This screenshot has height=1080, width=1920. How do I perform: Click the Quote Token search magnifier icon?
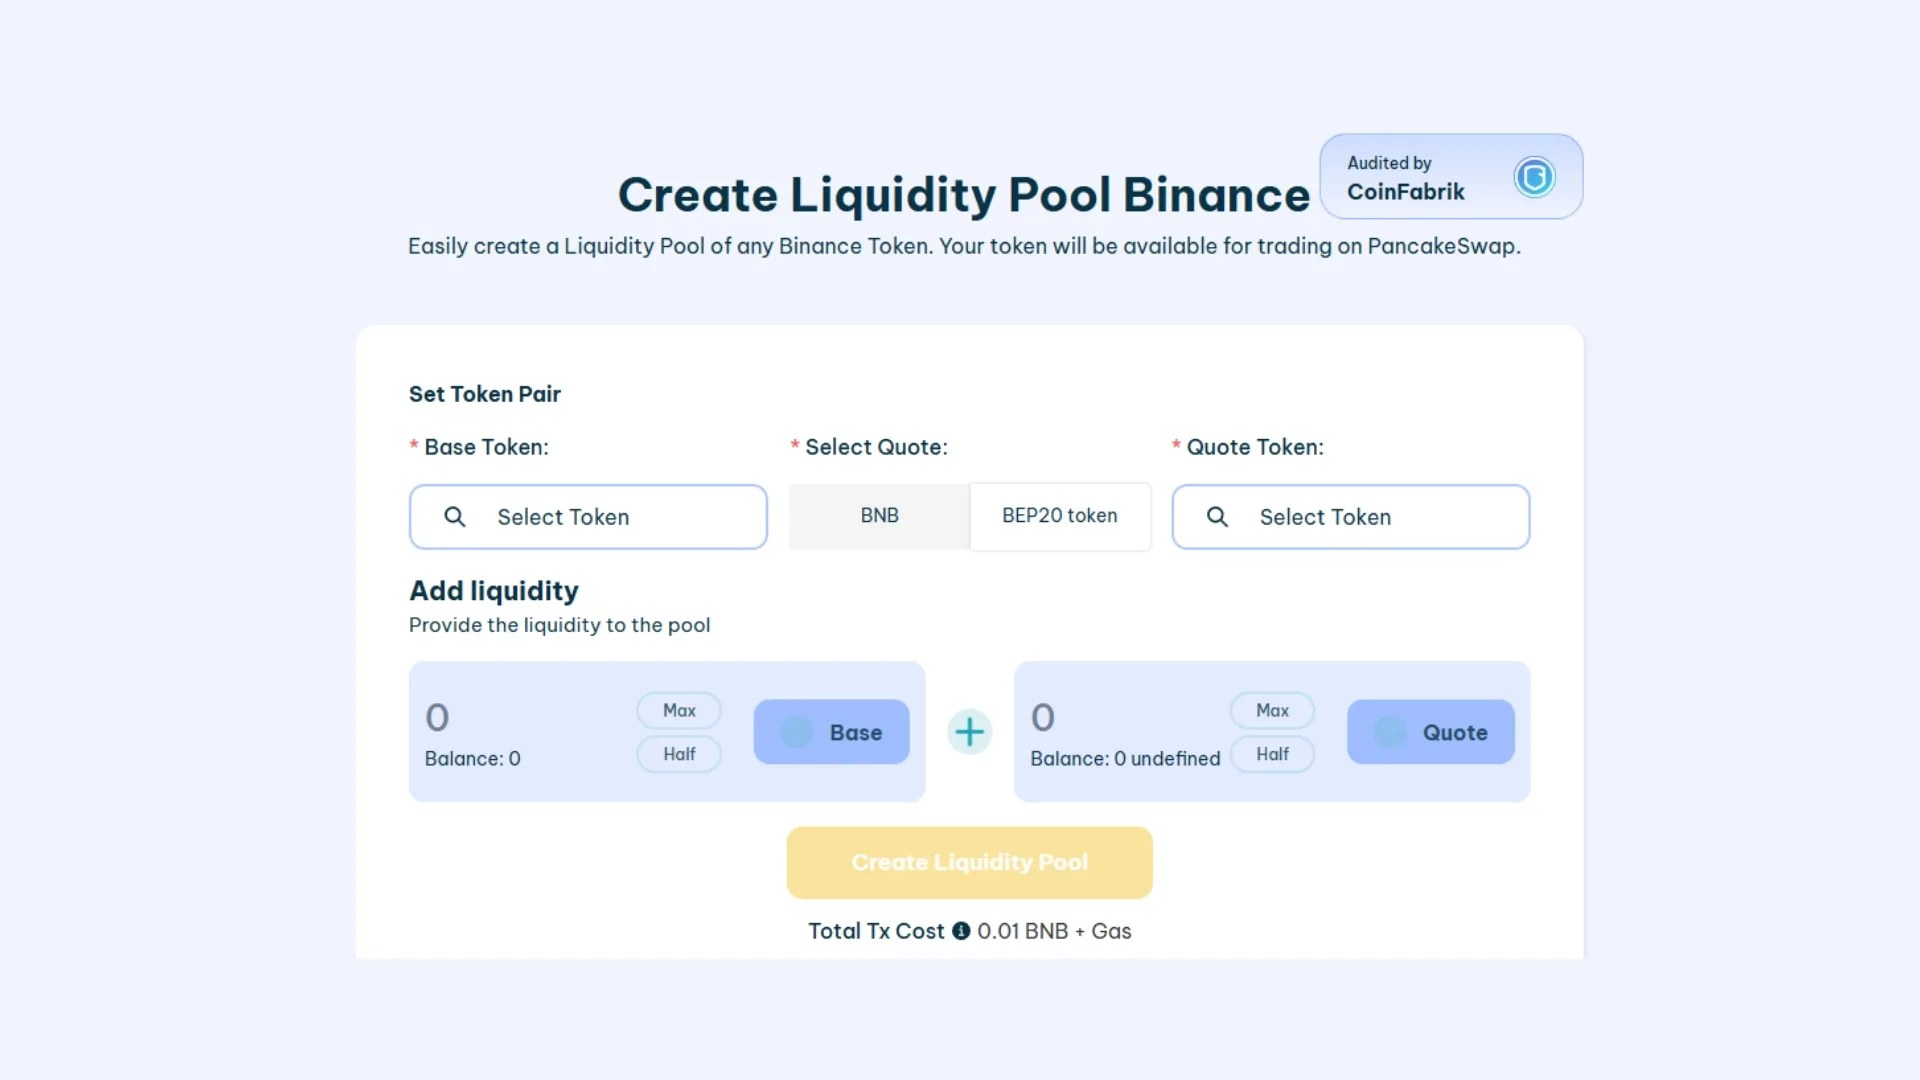pos(1217,517)
